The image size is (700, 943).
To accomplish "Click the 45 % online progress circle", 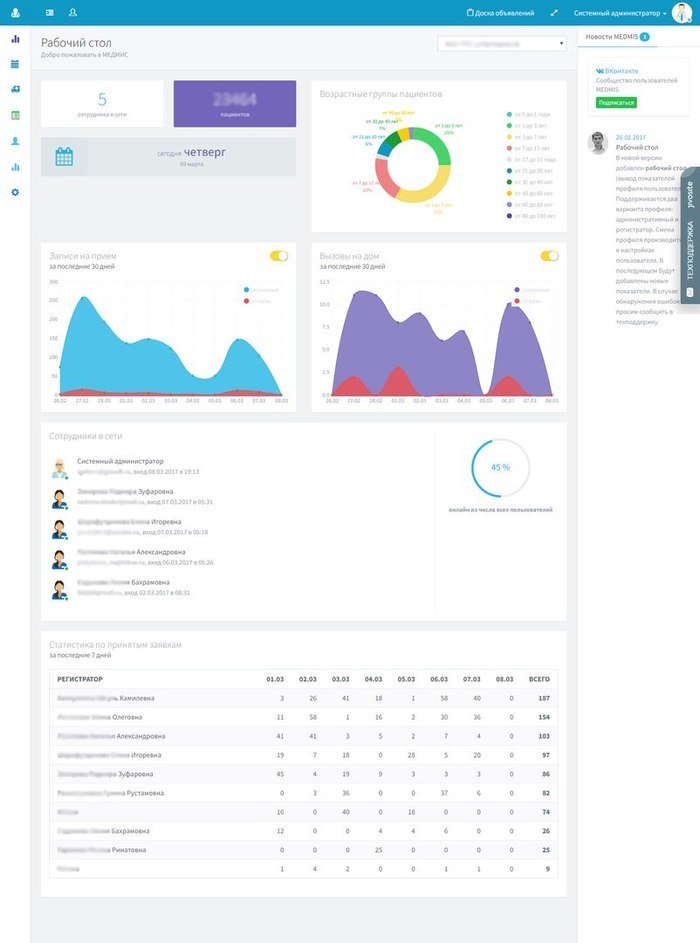I will point(500,467).
